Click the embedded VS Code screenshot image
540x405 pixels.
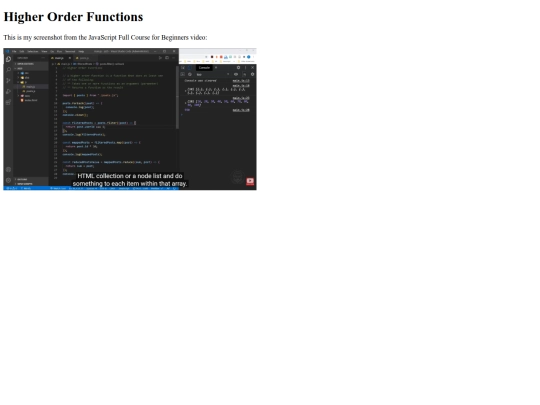(130, 119)
